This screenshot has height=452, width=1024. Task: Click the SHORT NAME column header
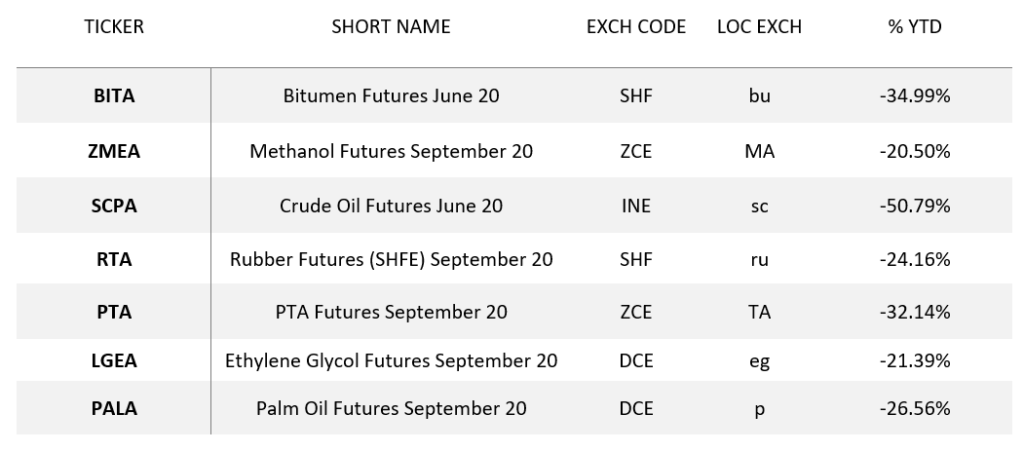click(391, 27)
